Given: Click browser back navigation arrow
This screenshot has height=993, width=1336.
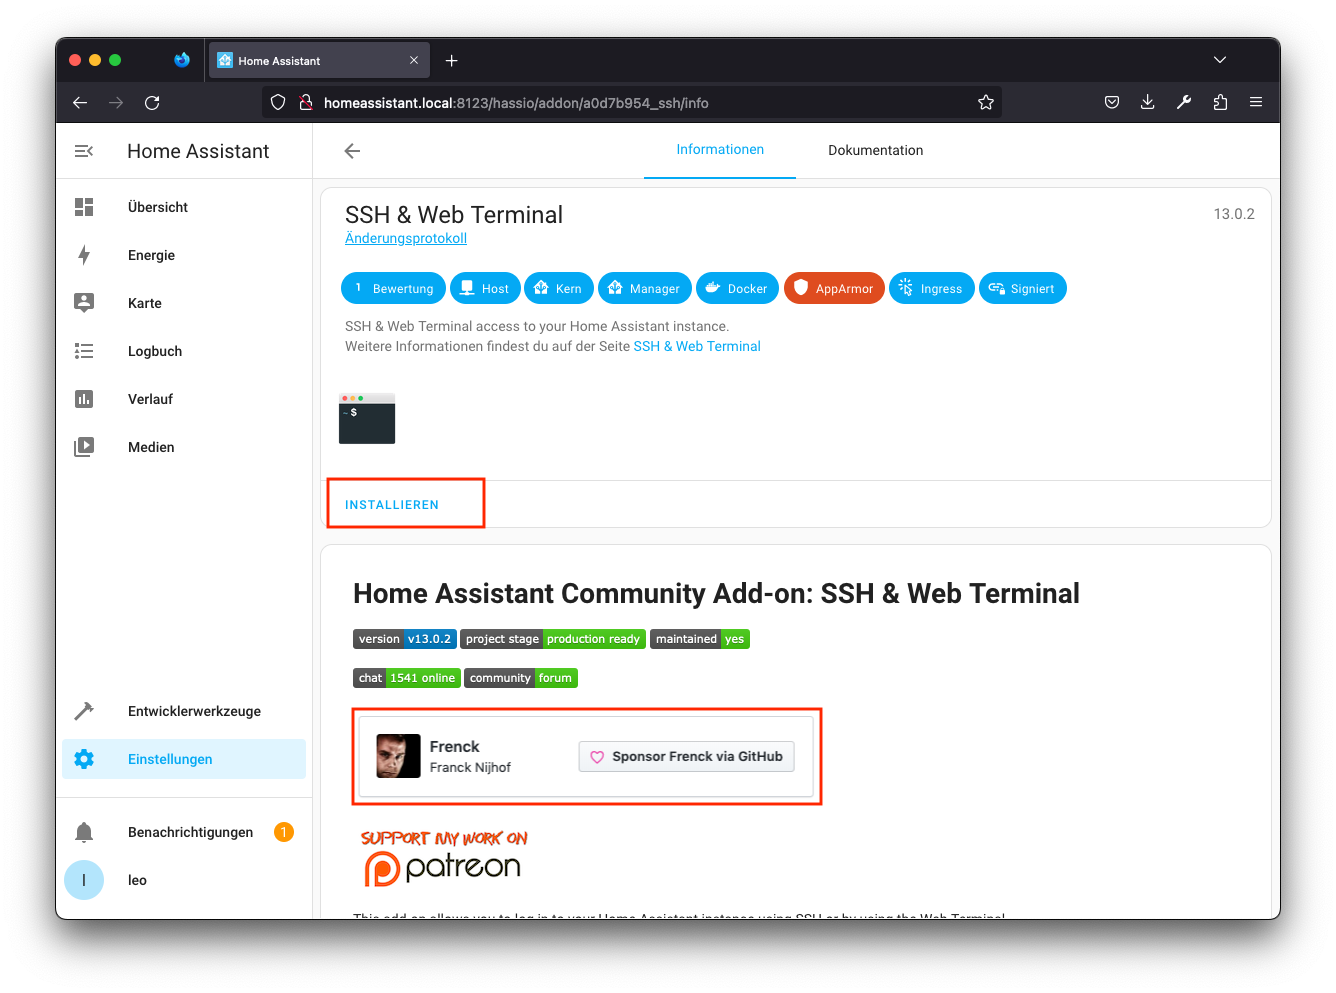Looking at the screenshot, I should pyautogui.click(x=80, y=102).
